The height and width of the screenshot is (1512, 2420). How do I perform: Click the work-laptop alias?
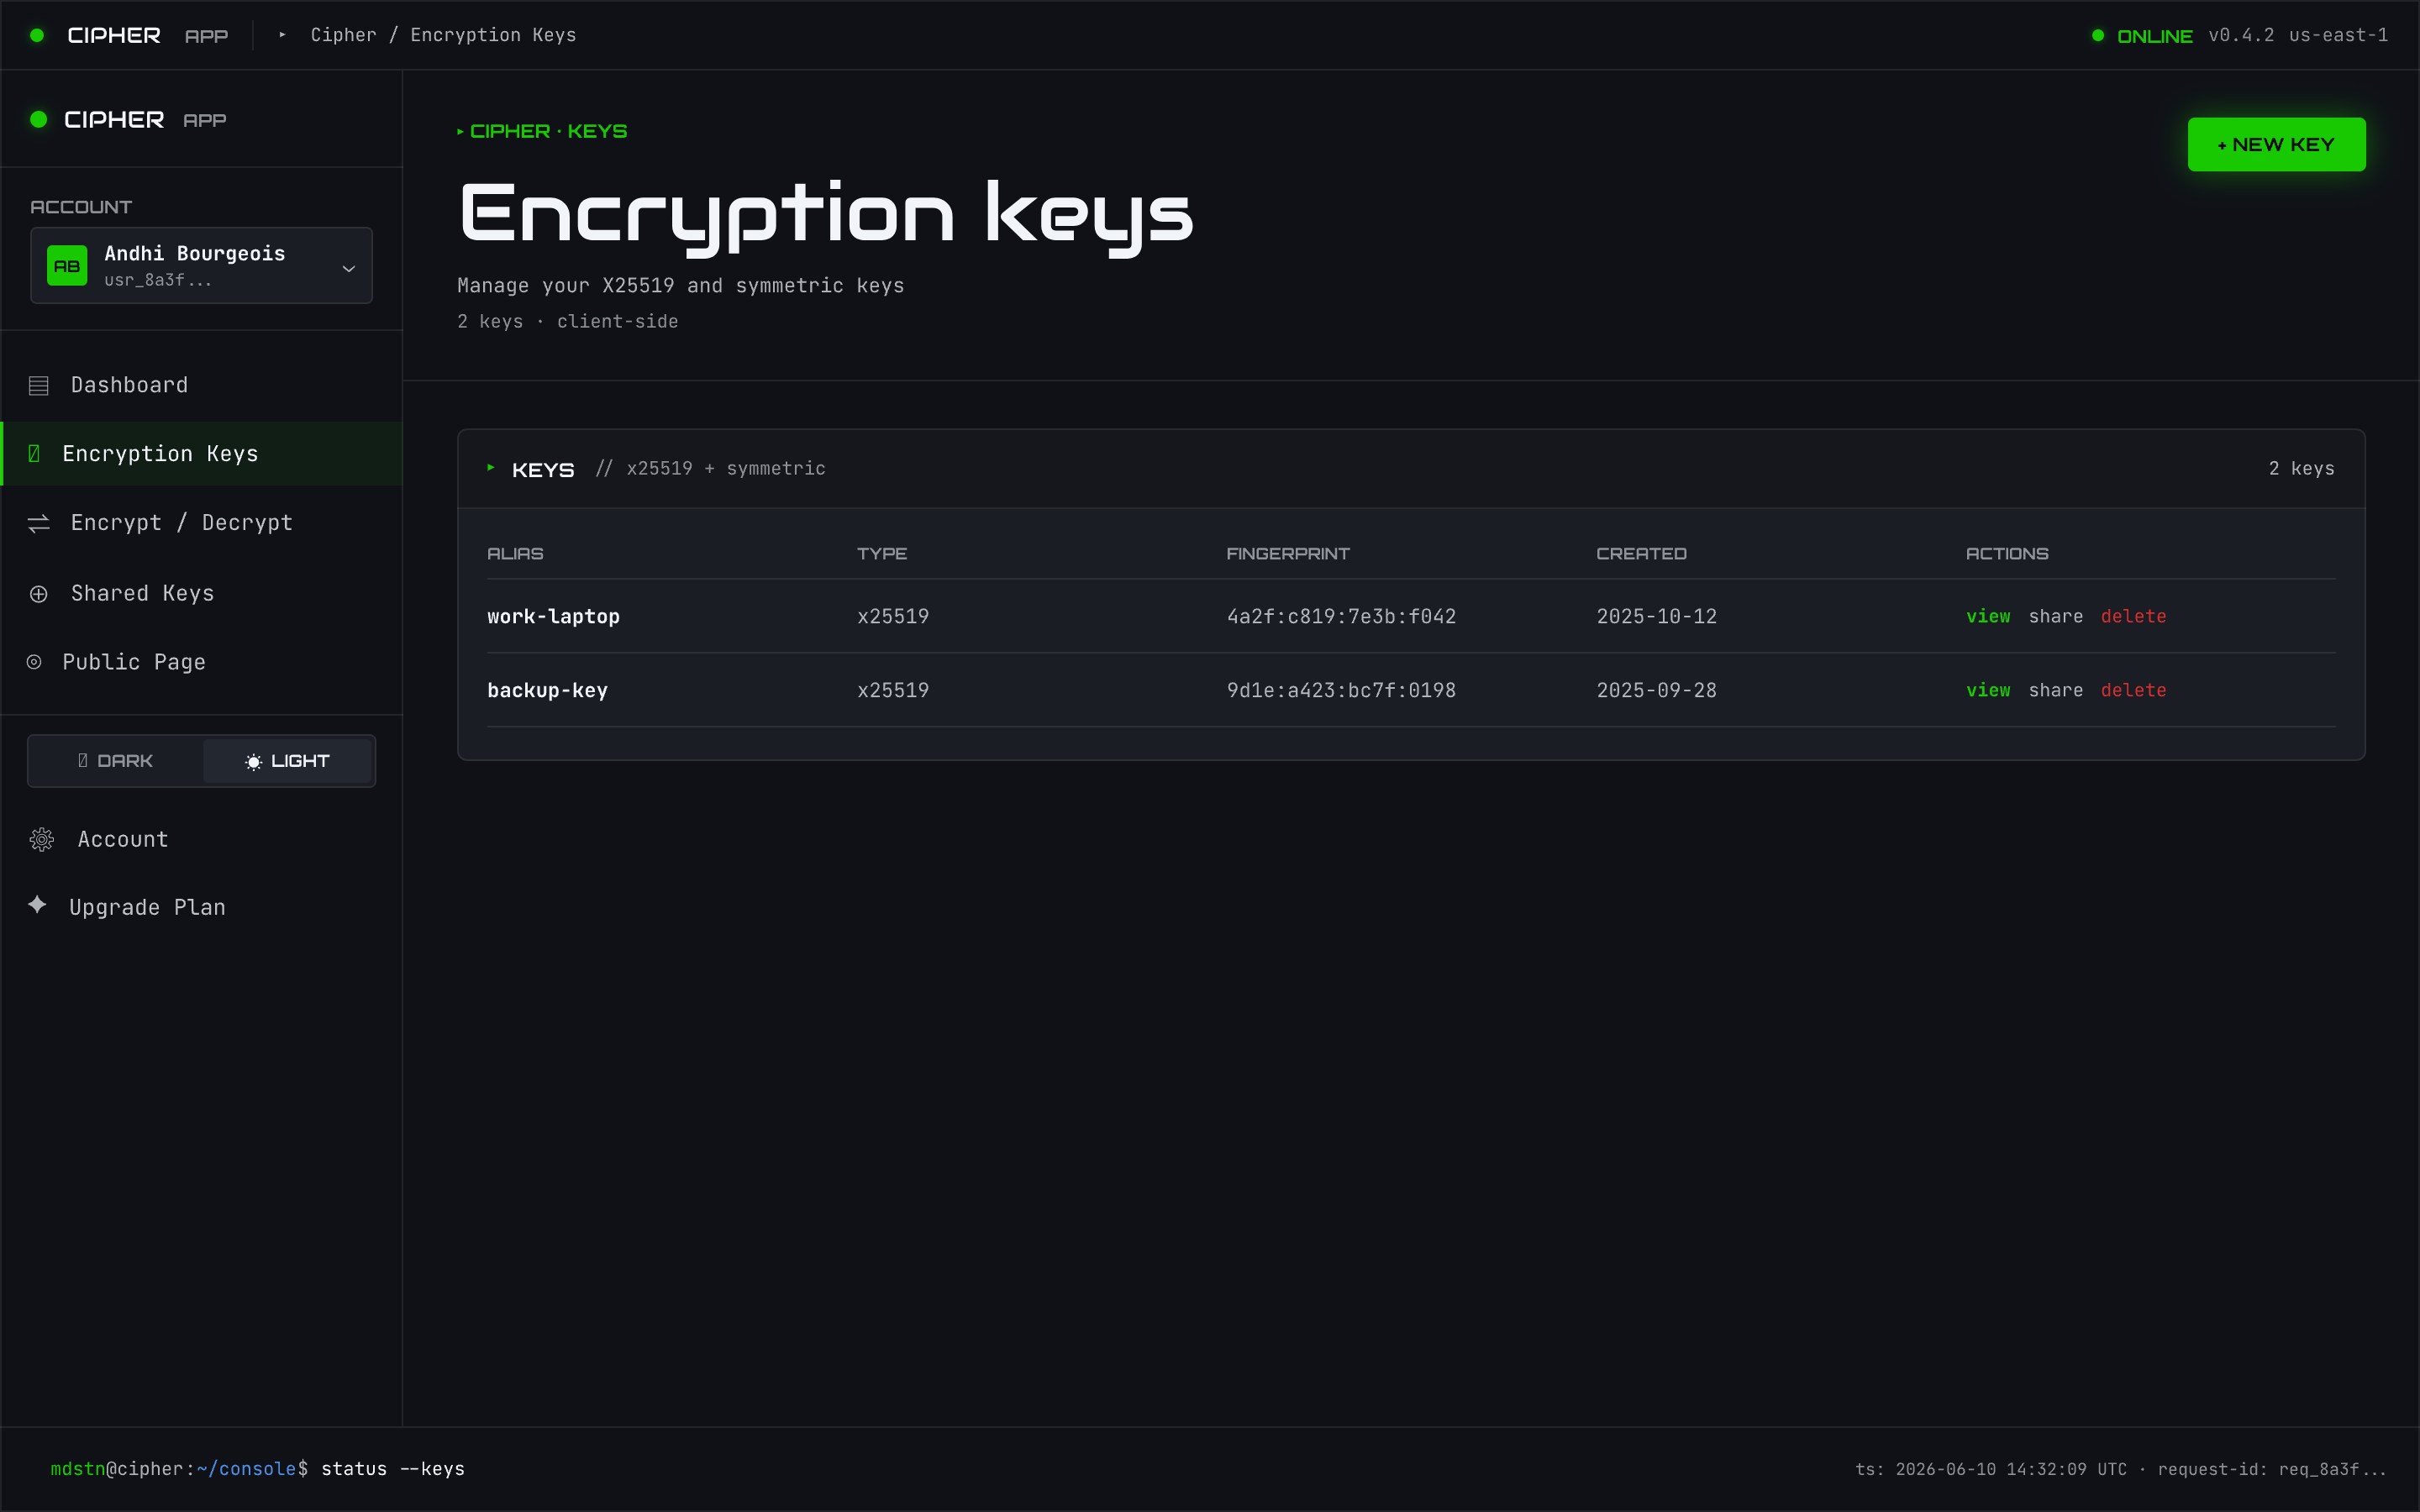click(553, 616)
